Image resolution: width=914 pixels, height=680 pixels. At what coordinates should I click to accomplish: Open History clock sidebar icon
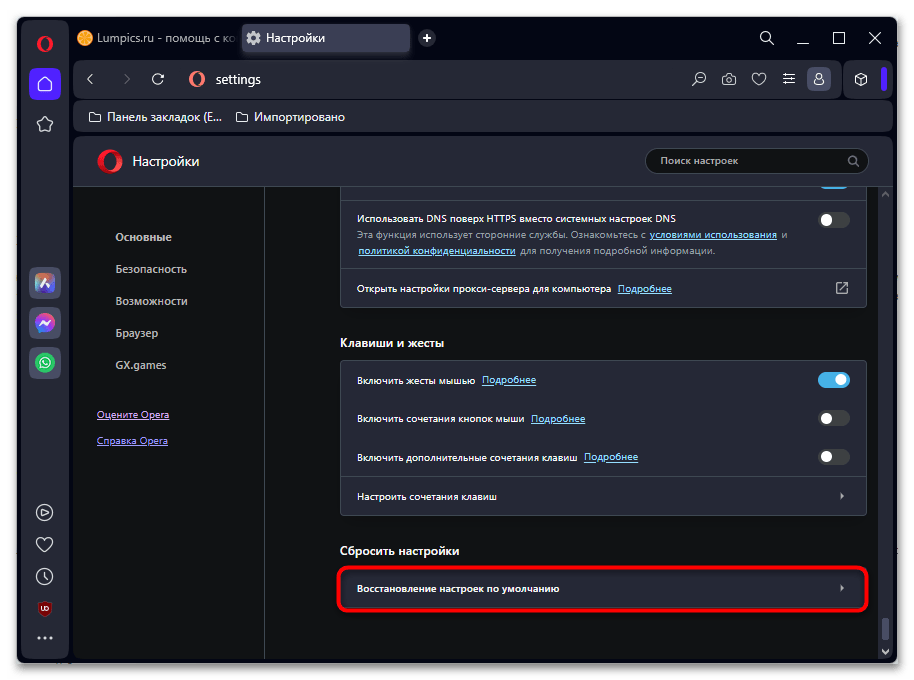(x=45, y=576)
